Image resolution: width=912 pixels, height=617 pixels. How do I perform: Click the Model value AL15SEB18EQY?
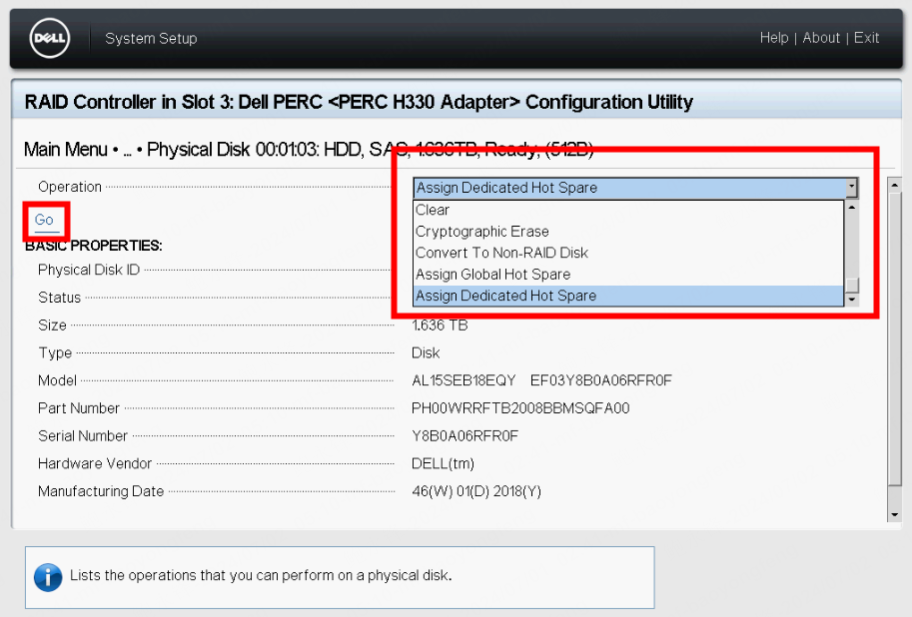point(464,380)
